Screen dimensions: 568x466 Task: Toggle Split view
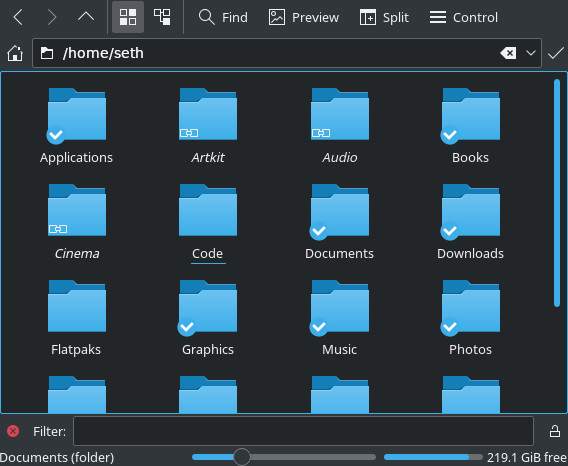click(384, 17)
